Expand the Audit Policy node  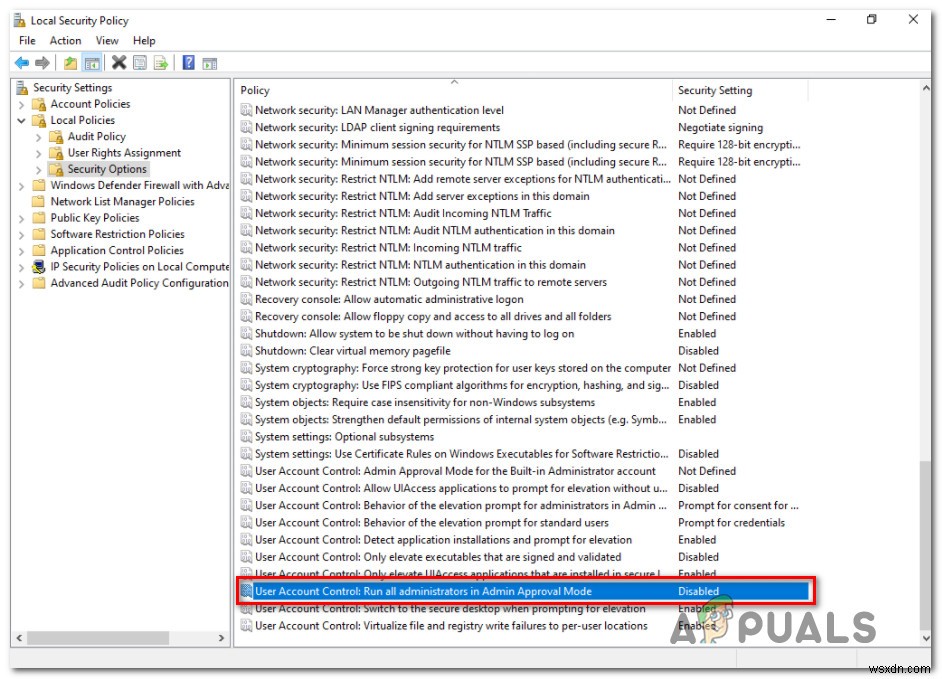38,137
